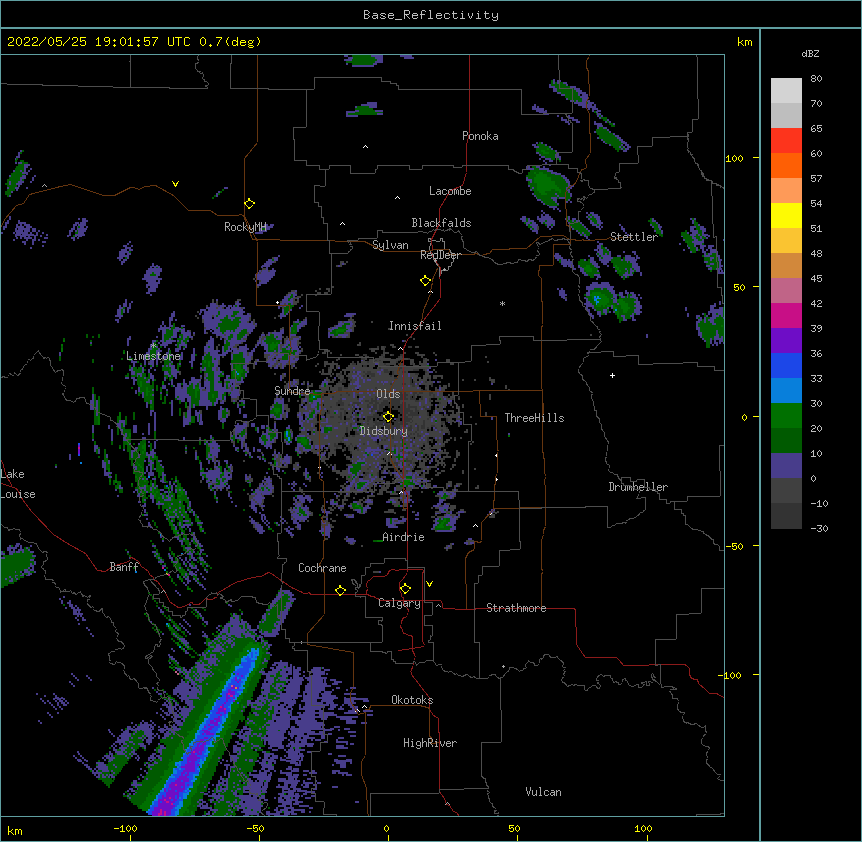Click the white asterisk marker east of RedDeer

coord(502,303)
